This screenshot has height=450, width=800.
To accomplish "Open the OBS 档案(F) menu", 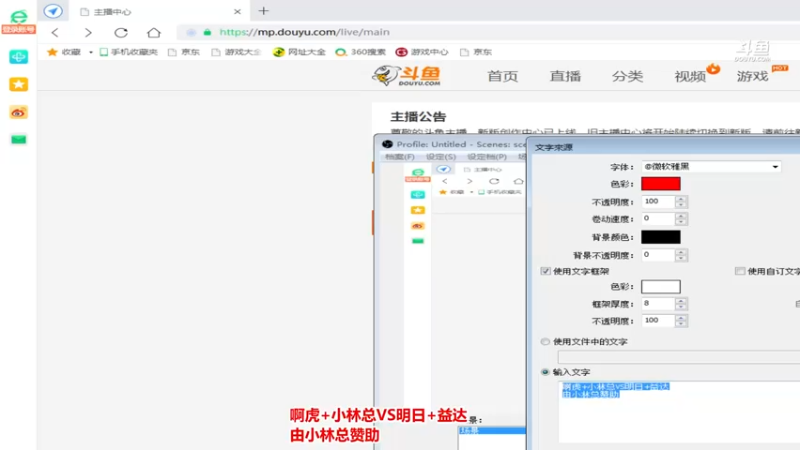I will [x=399, y=157].
